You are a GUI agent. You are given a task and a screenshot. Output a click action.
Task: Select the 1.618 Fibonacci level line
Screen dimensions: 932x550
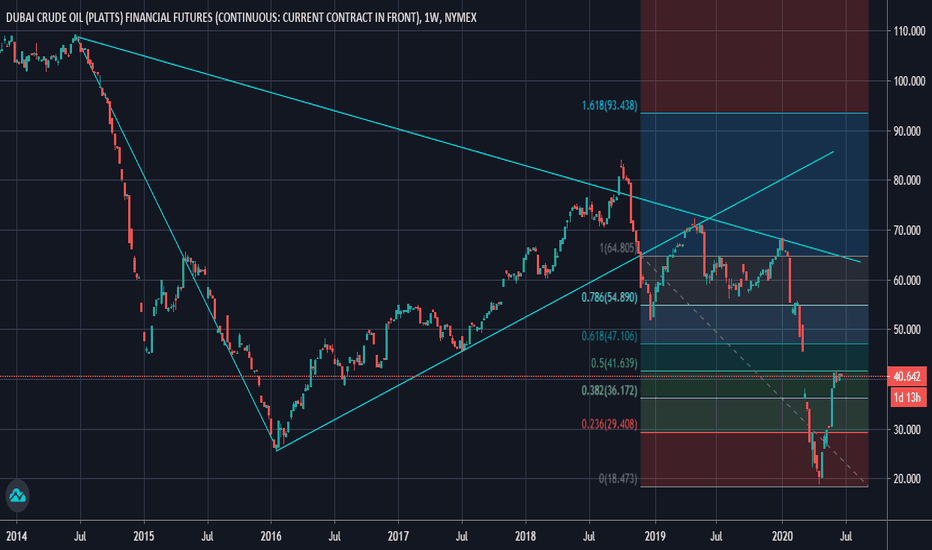pyautogui.click(x=754, y=113)
